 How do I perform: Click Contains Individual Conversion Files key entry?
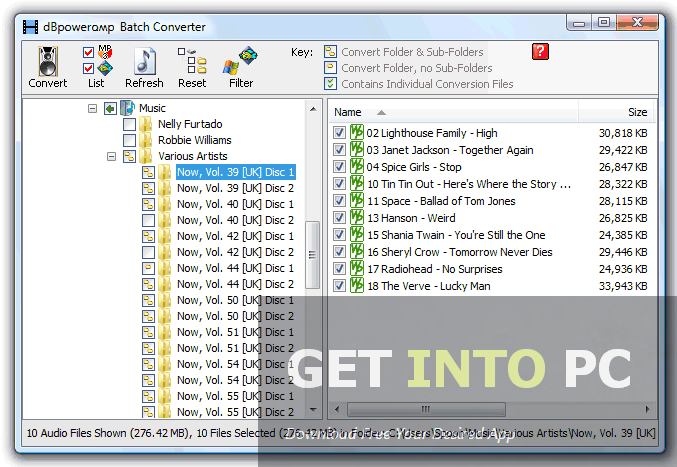click(x=419, y=84)
